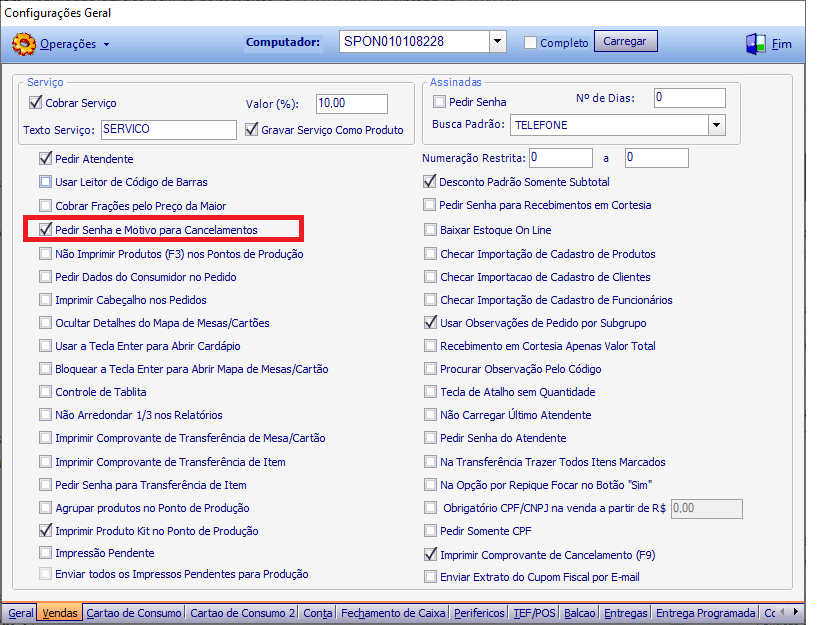Click the Operações gear icon
Viewport: 819px width, 625px height.
click(24, 44)
